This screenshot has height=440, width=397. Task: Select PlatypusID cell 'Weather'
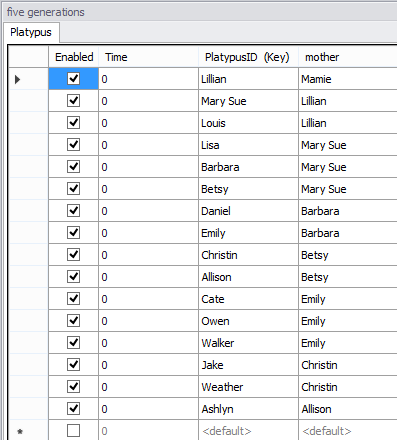coord(248,387)
